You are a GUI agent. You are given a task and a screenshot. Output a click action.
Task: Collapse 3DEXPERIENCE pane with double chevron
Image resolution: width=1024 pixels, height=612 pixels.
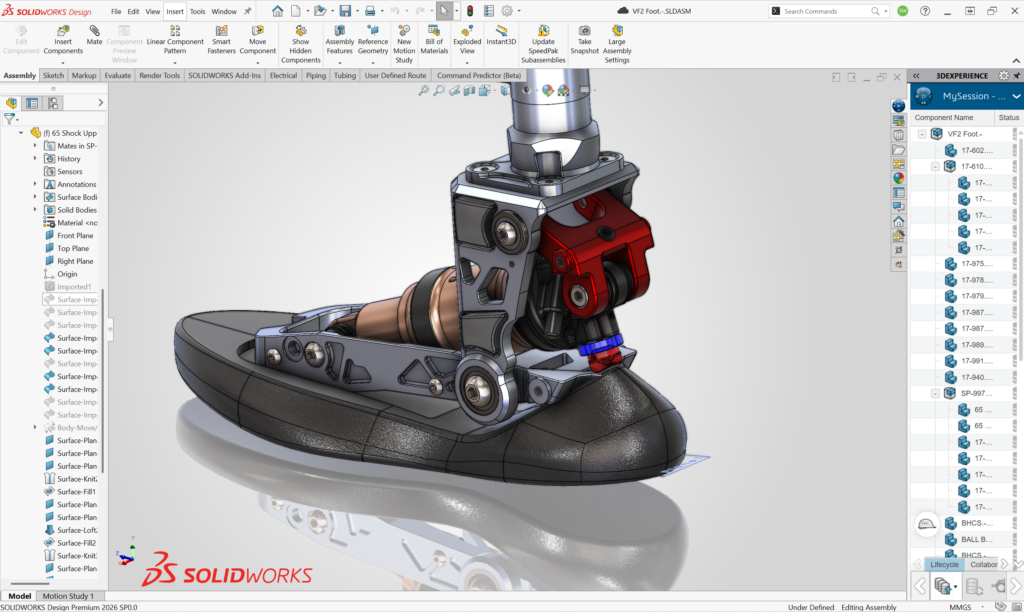(916, 76)
